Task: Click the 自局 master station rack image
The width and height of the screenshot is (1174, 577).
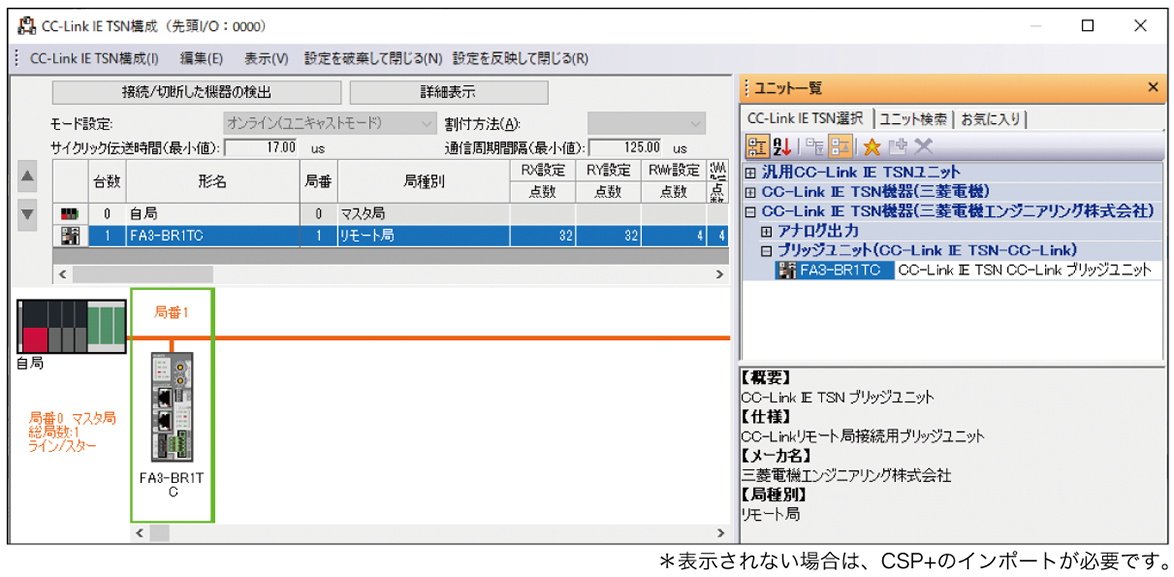Action: [71, 326]
